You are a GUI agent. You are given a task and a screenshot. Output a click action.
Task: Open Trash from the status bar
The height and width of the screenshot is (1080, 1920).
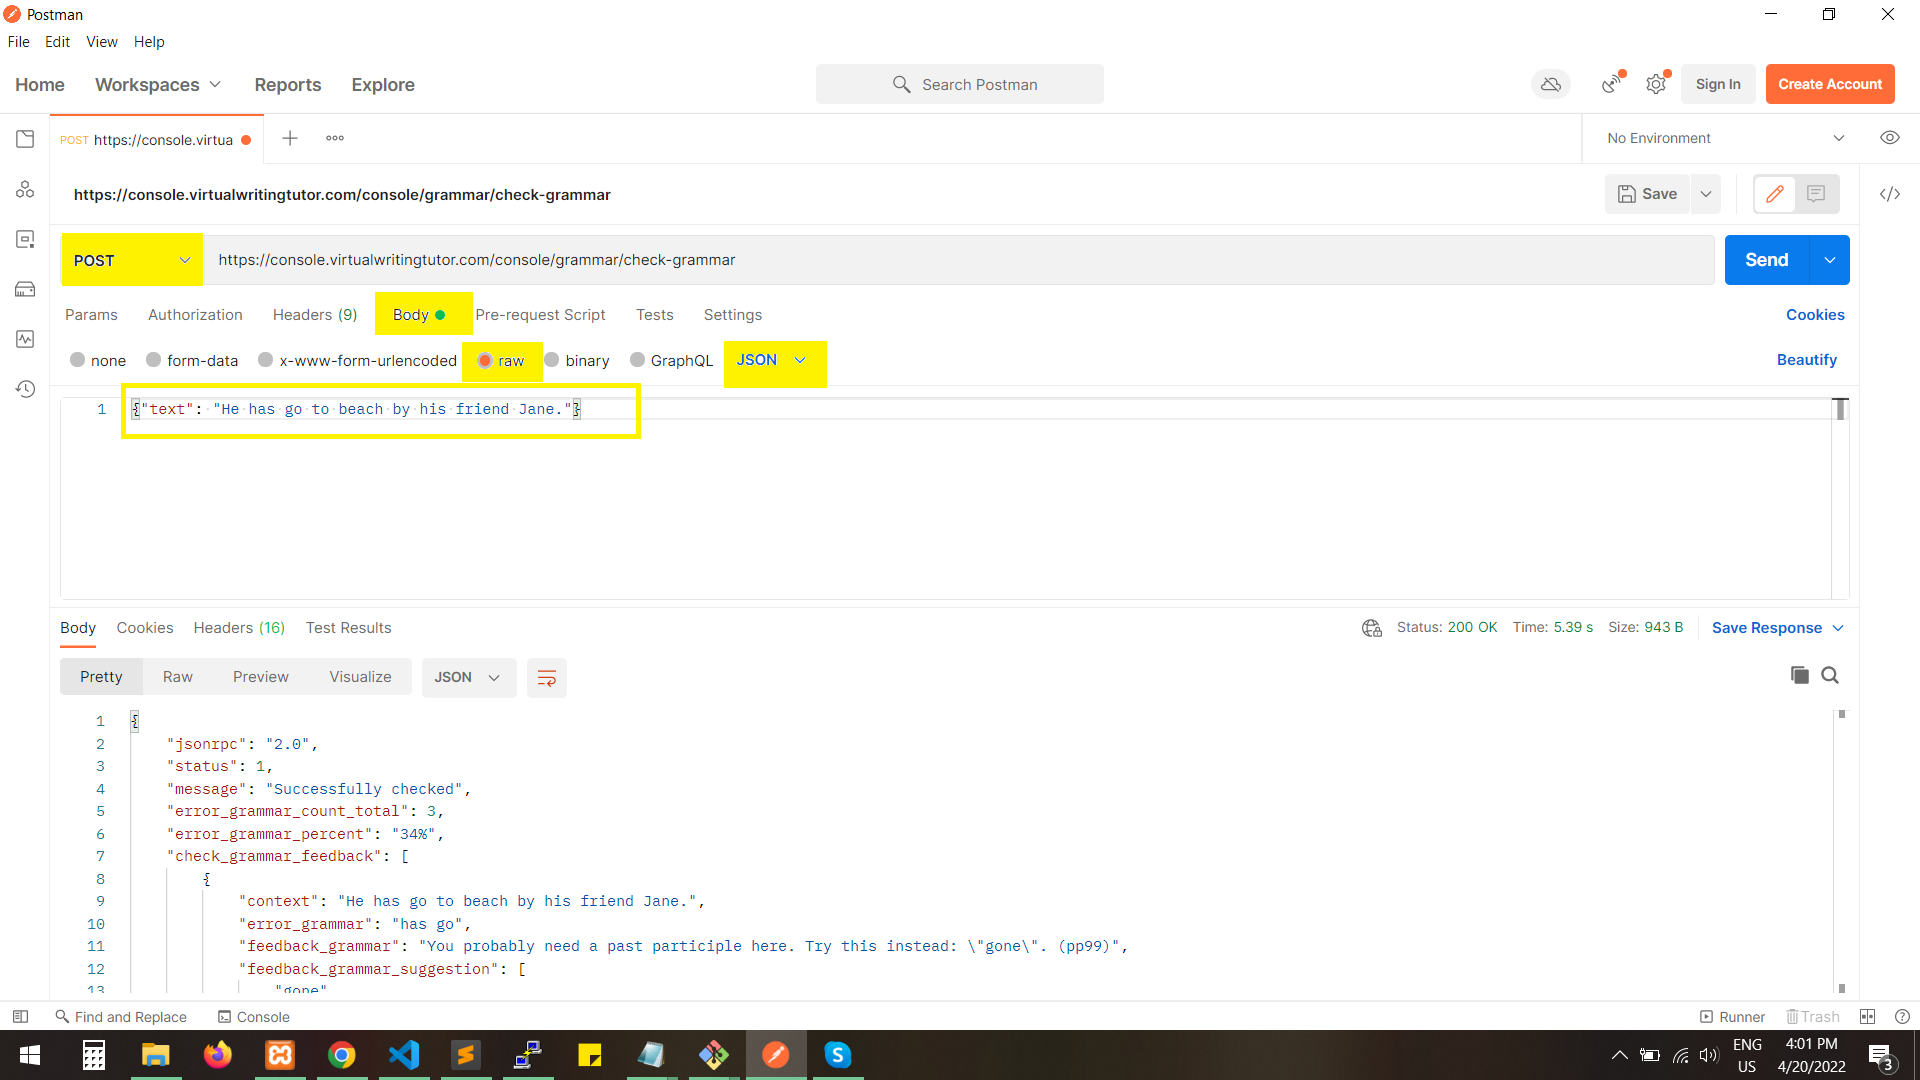pyautogui.click(x=1813, y=1016)
